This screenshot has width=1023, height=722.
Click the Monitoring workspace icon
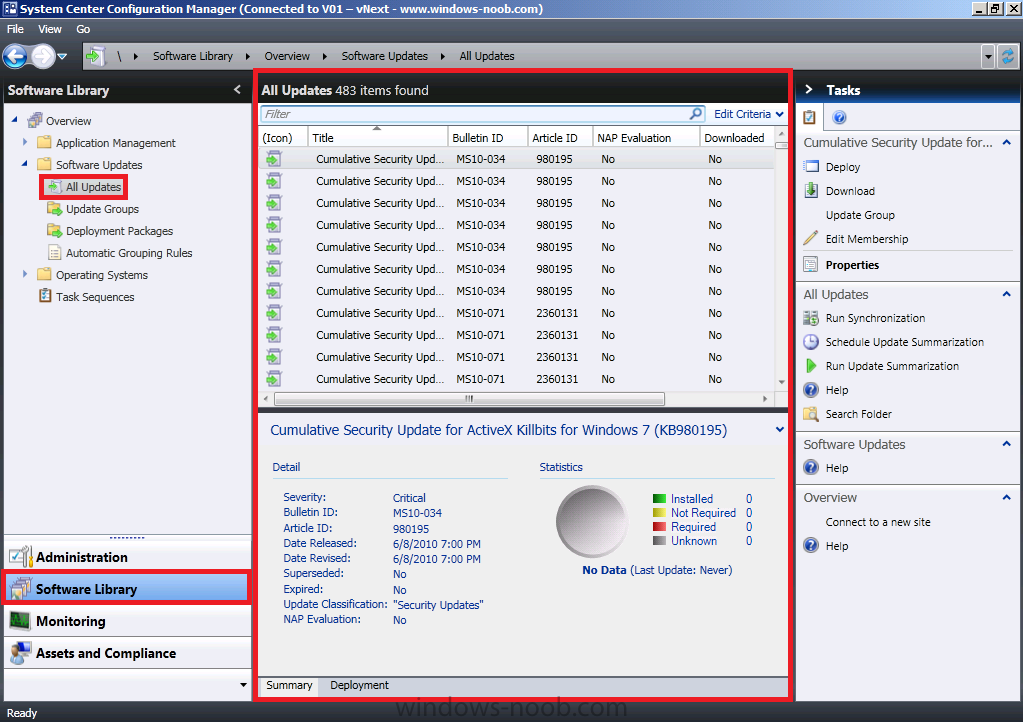click(x=20, y=621)
